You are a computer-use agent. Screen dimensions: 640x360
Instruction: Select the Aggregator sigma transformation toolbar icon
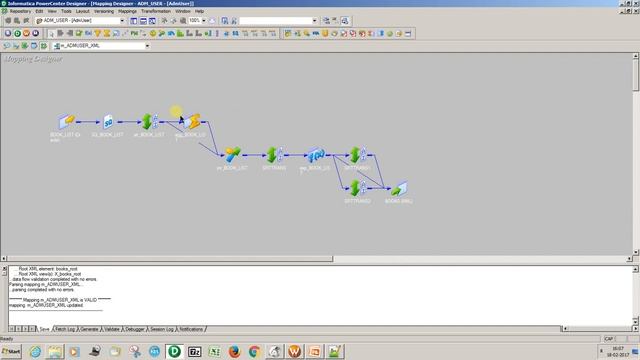pyautogui.click(x=107, y=33)
